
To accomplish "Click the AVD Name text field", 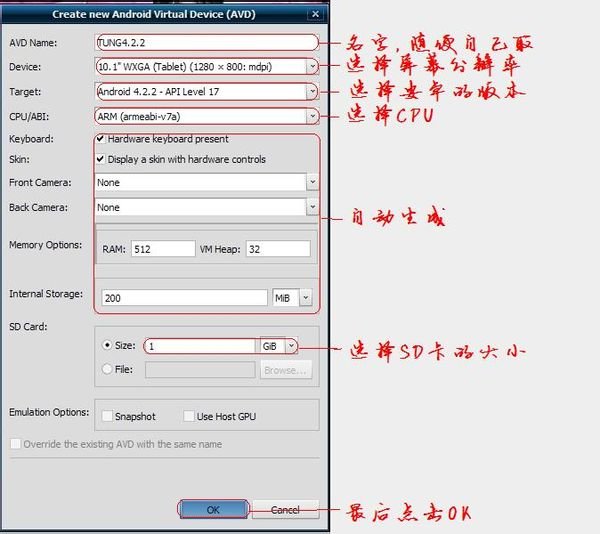I will [x=205, y=42].
